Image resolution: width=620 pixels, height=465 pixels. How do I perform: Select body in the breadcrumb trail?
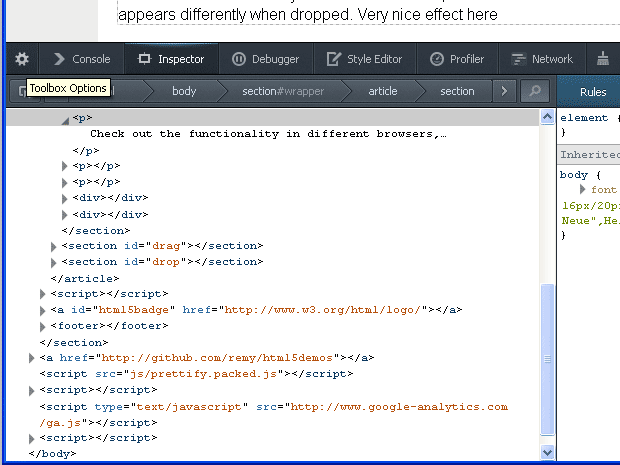click(184, 91)
